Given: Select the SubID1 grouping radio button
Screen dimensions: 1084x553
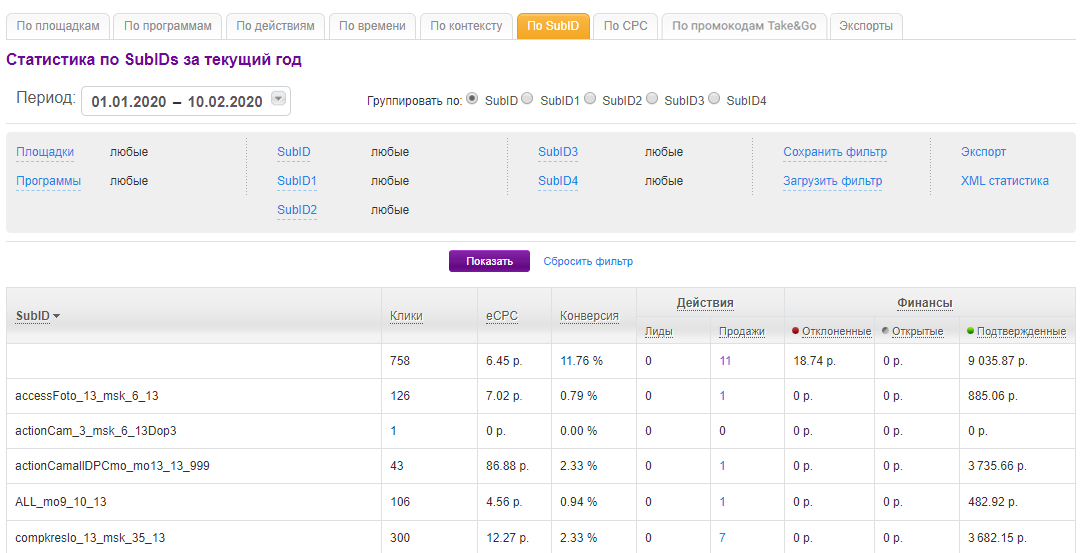Looking at the screenshot, I should 527,99.
